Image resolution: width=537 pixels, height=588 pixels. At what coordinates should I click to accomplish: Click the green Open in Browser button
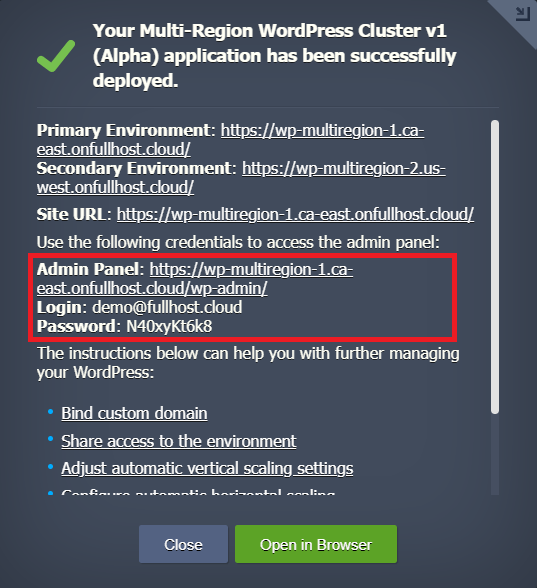pyautogui.click(x=316, y=544)
